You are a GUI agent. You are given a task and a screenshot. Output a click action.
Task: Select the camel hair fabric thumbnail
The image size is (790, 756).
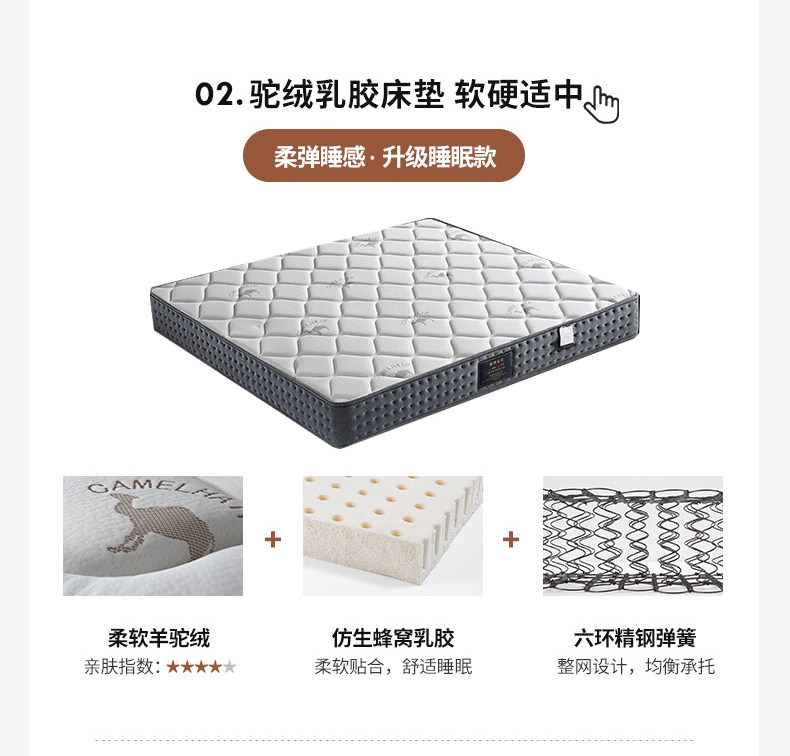point(153,536)
